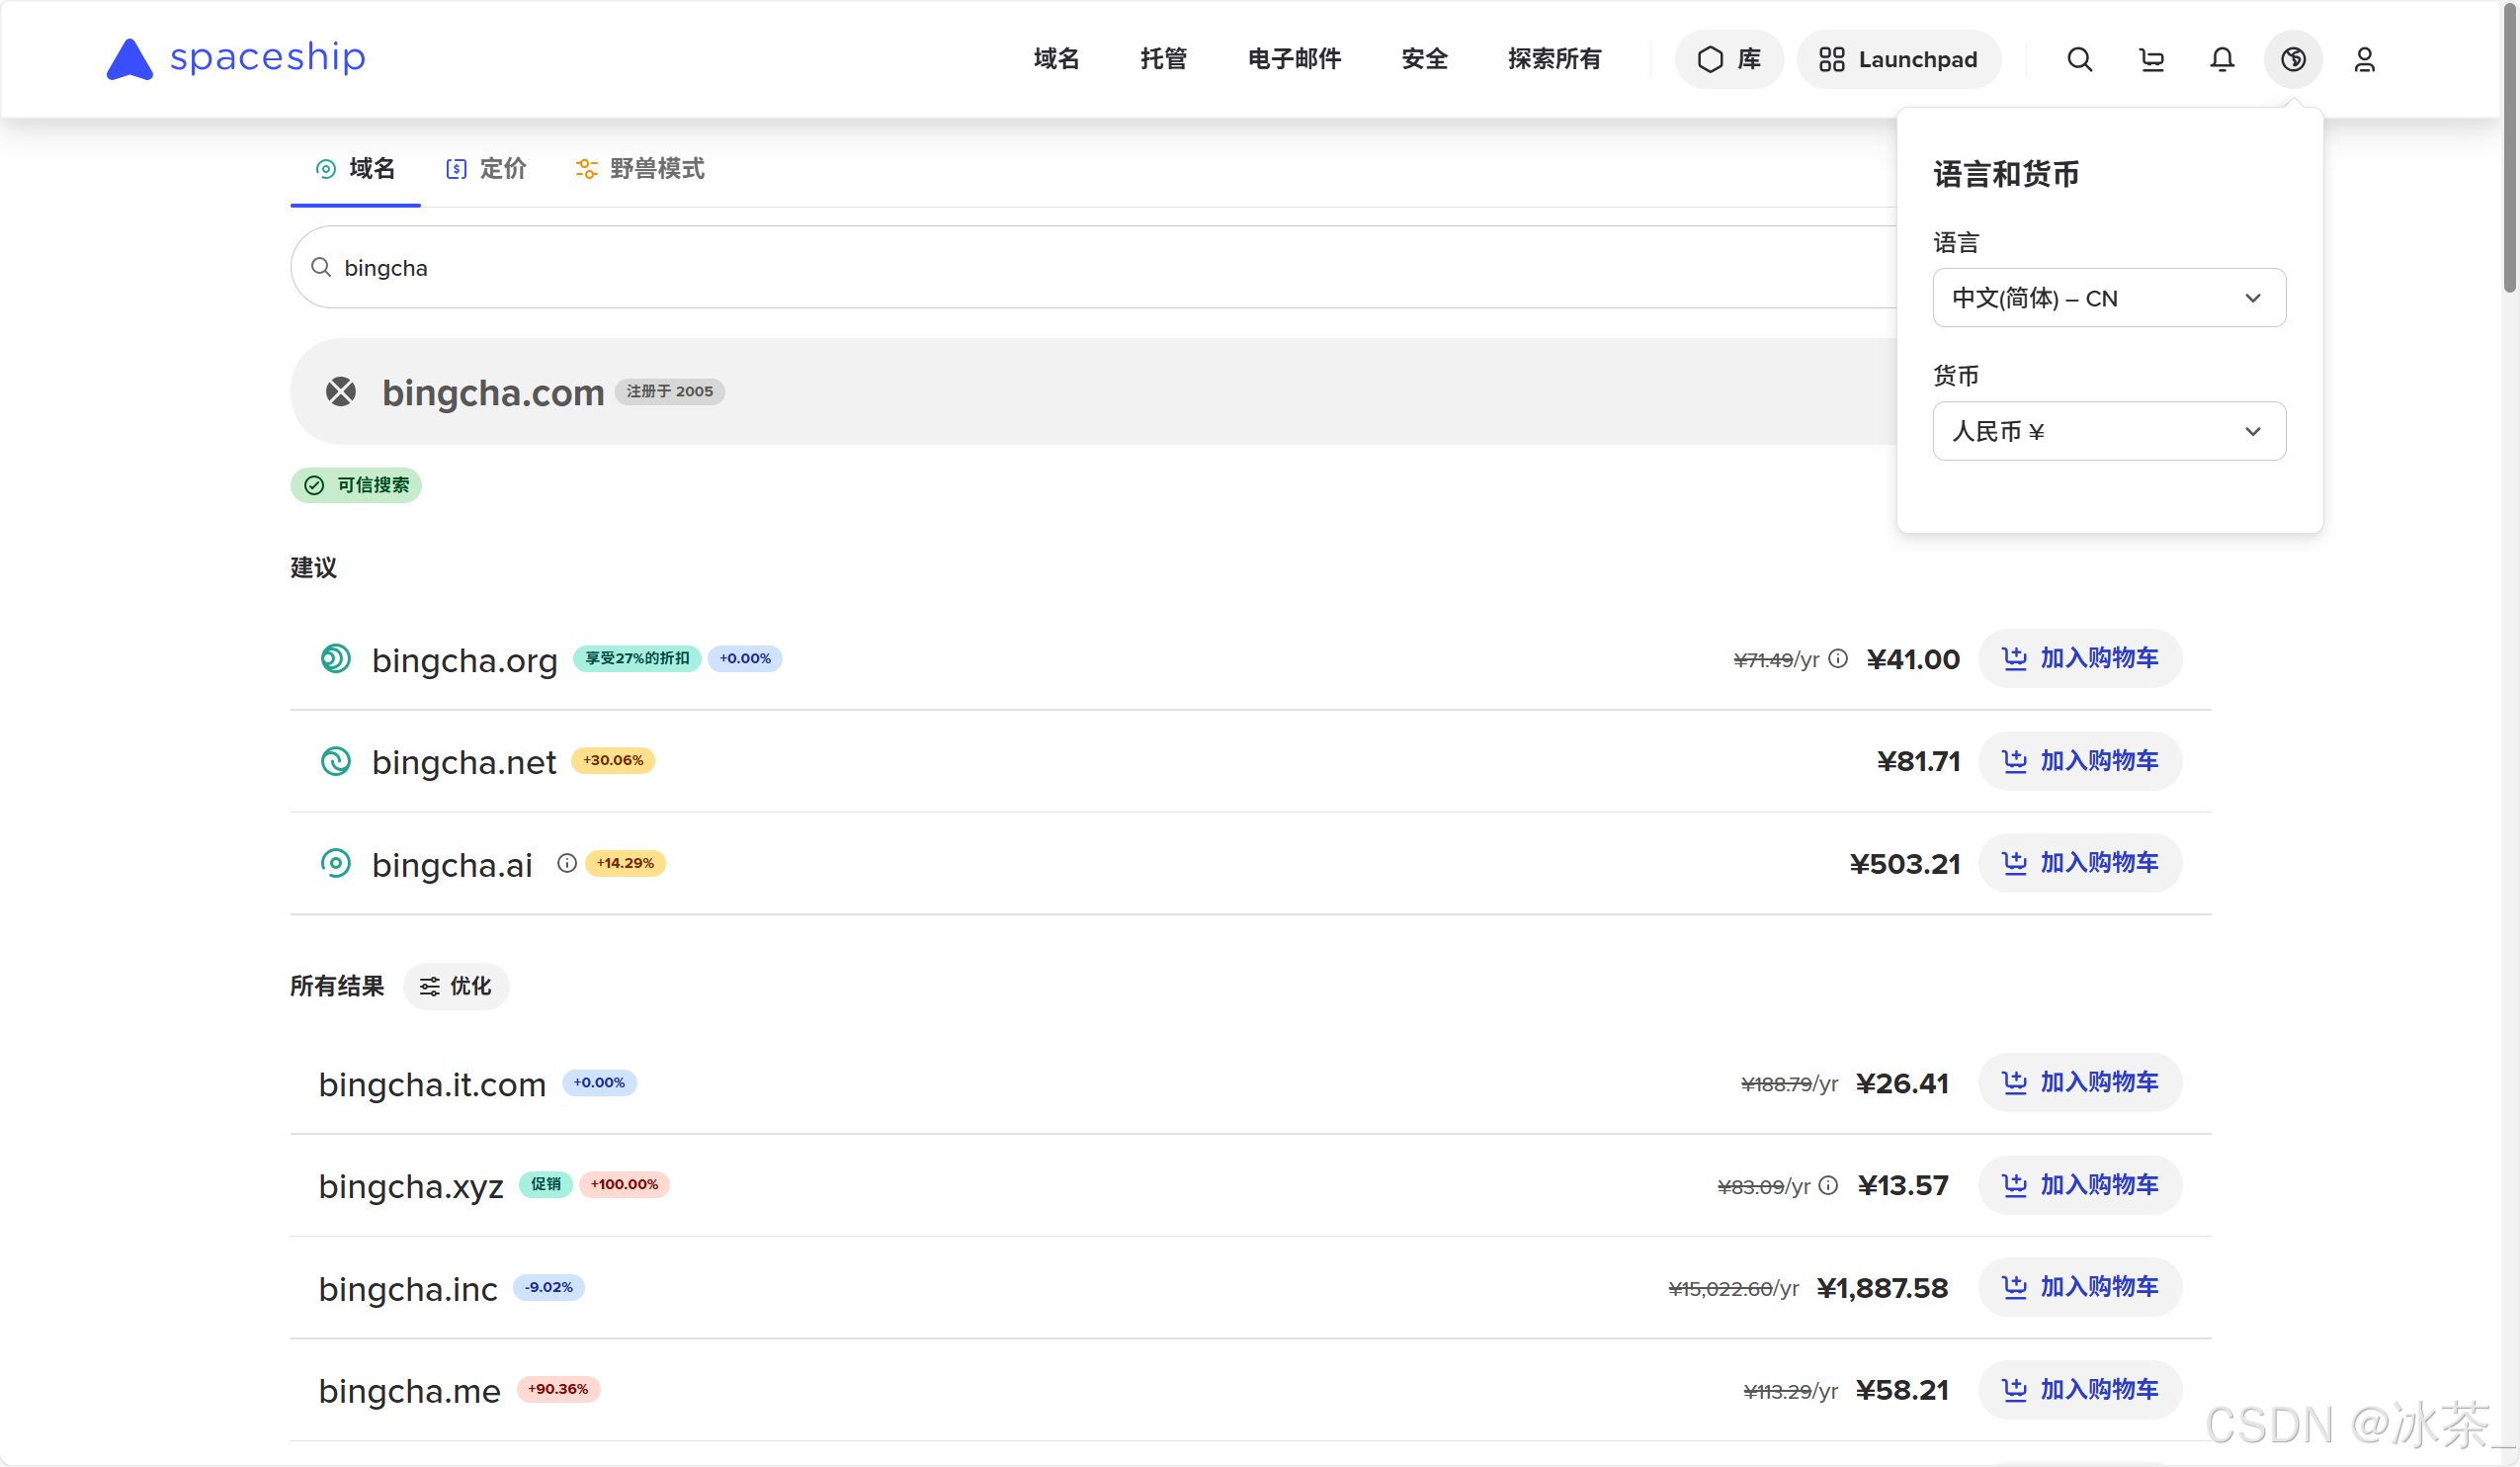This screenshot has height=1467, width=2520.
Task: Switch to the 定价 tab
Action: pos(487,169)
